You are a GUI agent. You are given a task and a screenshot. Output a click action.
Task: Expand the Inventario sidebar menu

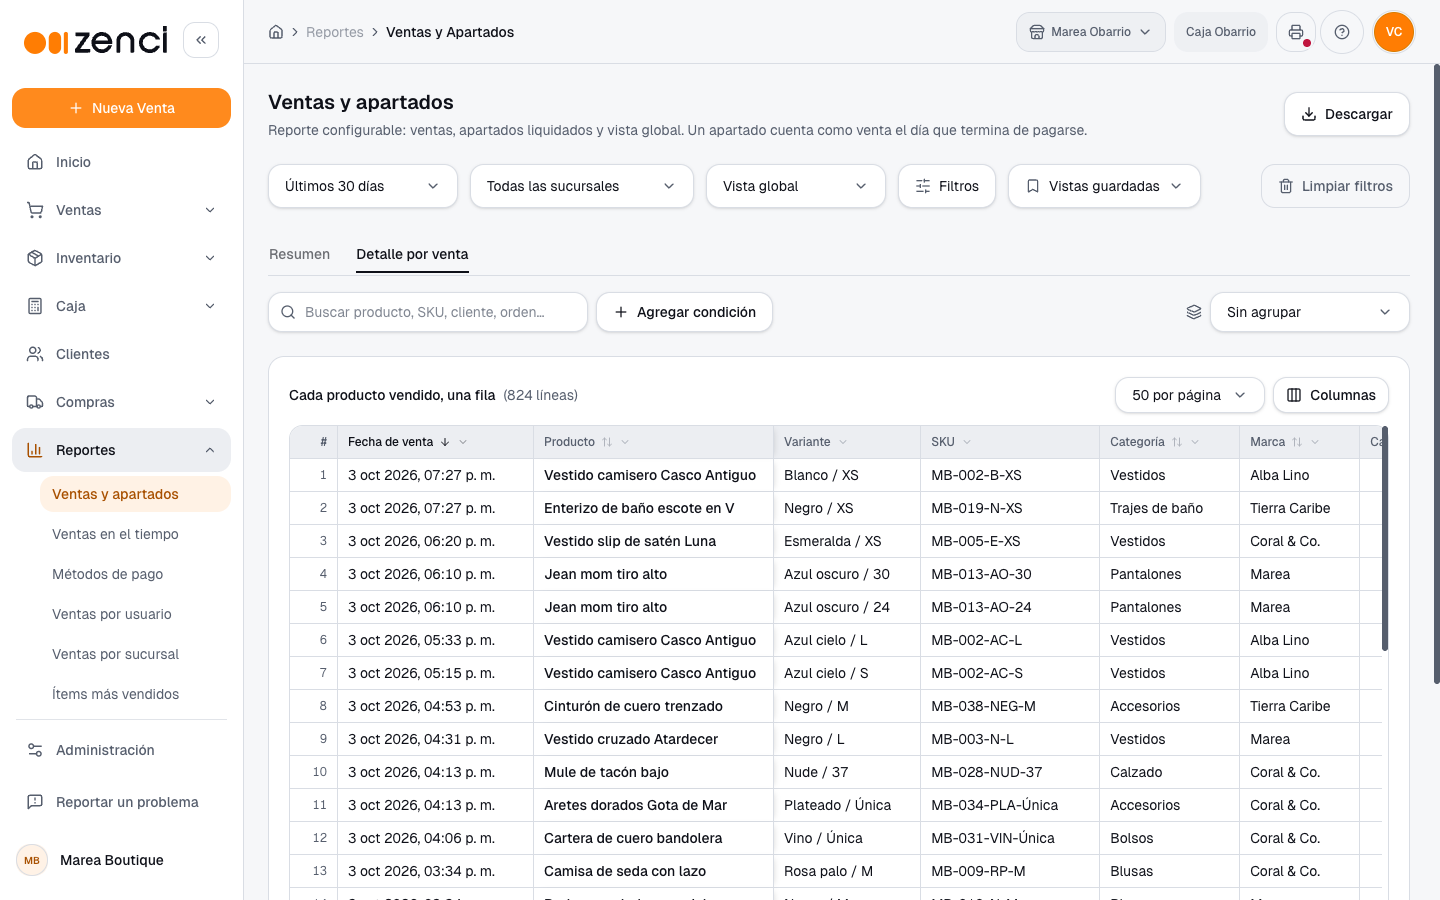[121, 258]
